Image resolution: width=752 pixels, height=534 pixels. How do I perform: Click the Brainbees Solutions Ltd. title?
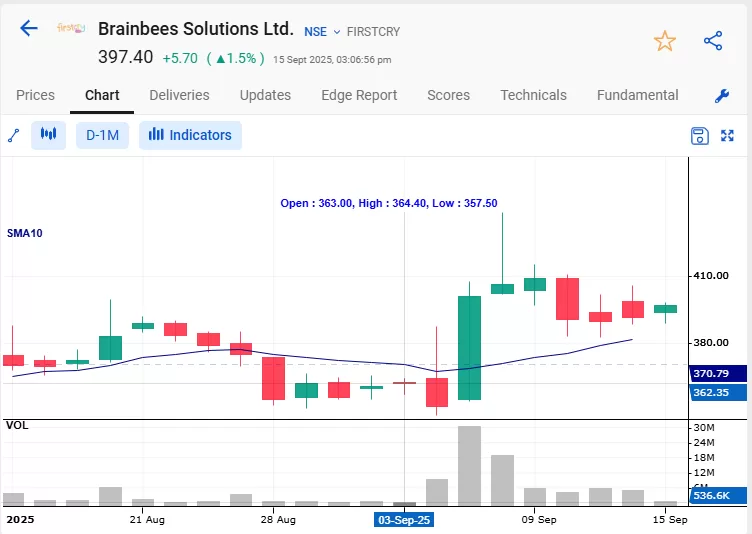(x=196, y=29)
